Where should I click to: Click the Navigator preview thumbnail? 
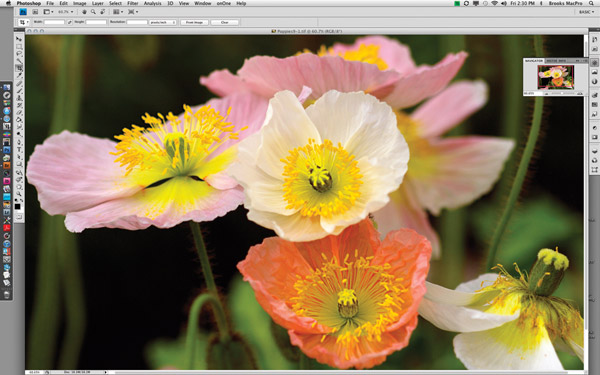point(556,77)
